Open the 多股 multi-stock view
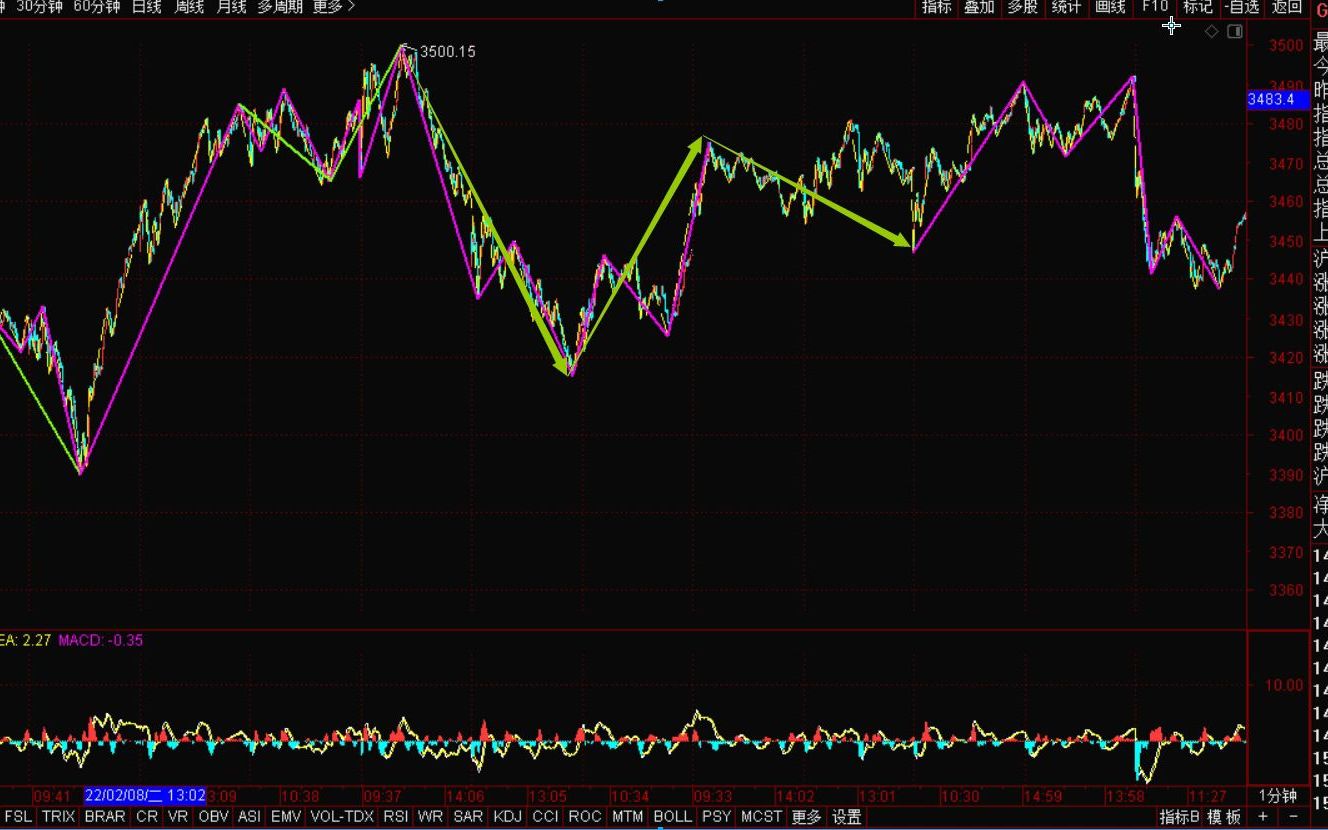This screenshot has height=830, width=1328. click(1022, 7)
